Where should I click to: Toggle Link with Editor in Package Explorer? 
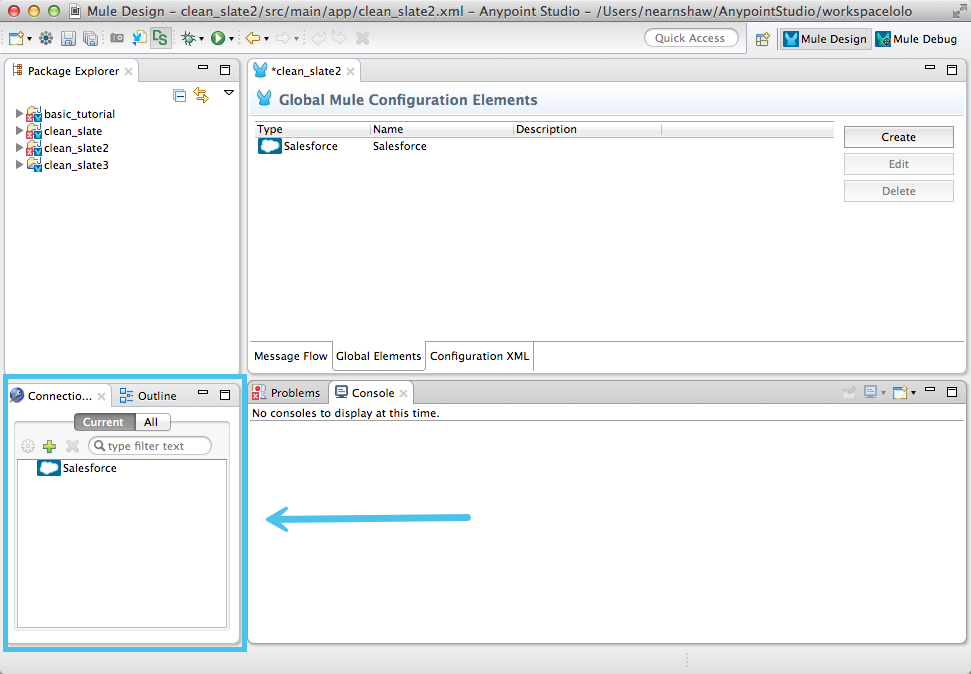[x=200, y=93]
